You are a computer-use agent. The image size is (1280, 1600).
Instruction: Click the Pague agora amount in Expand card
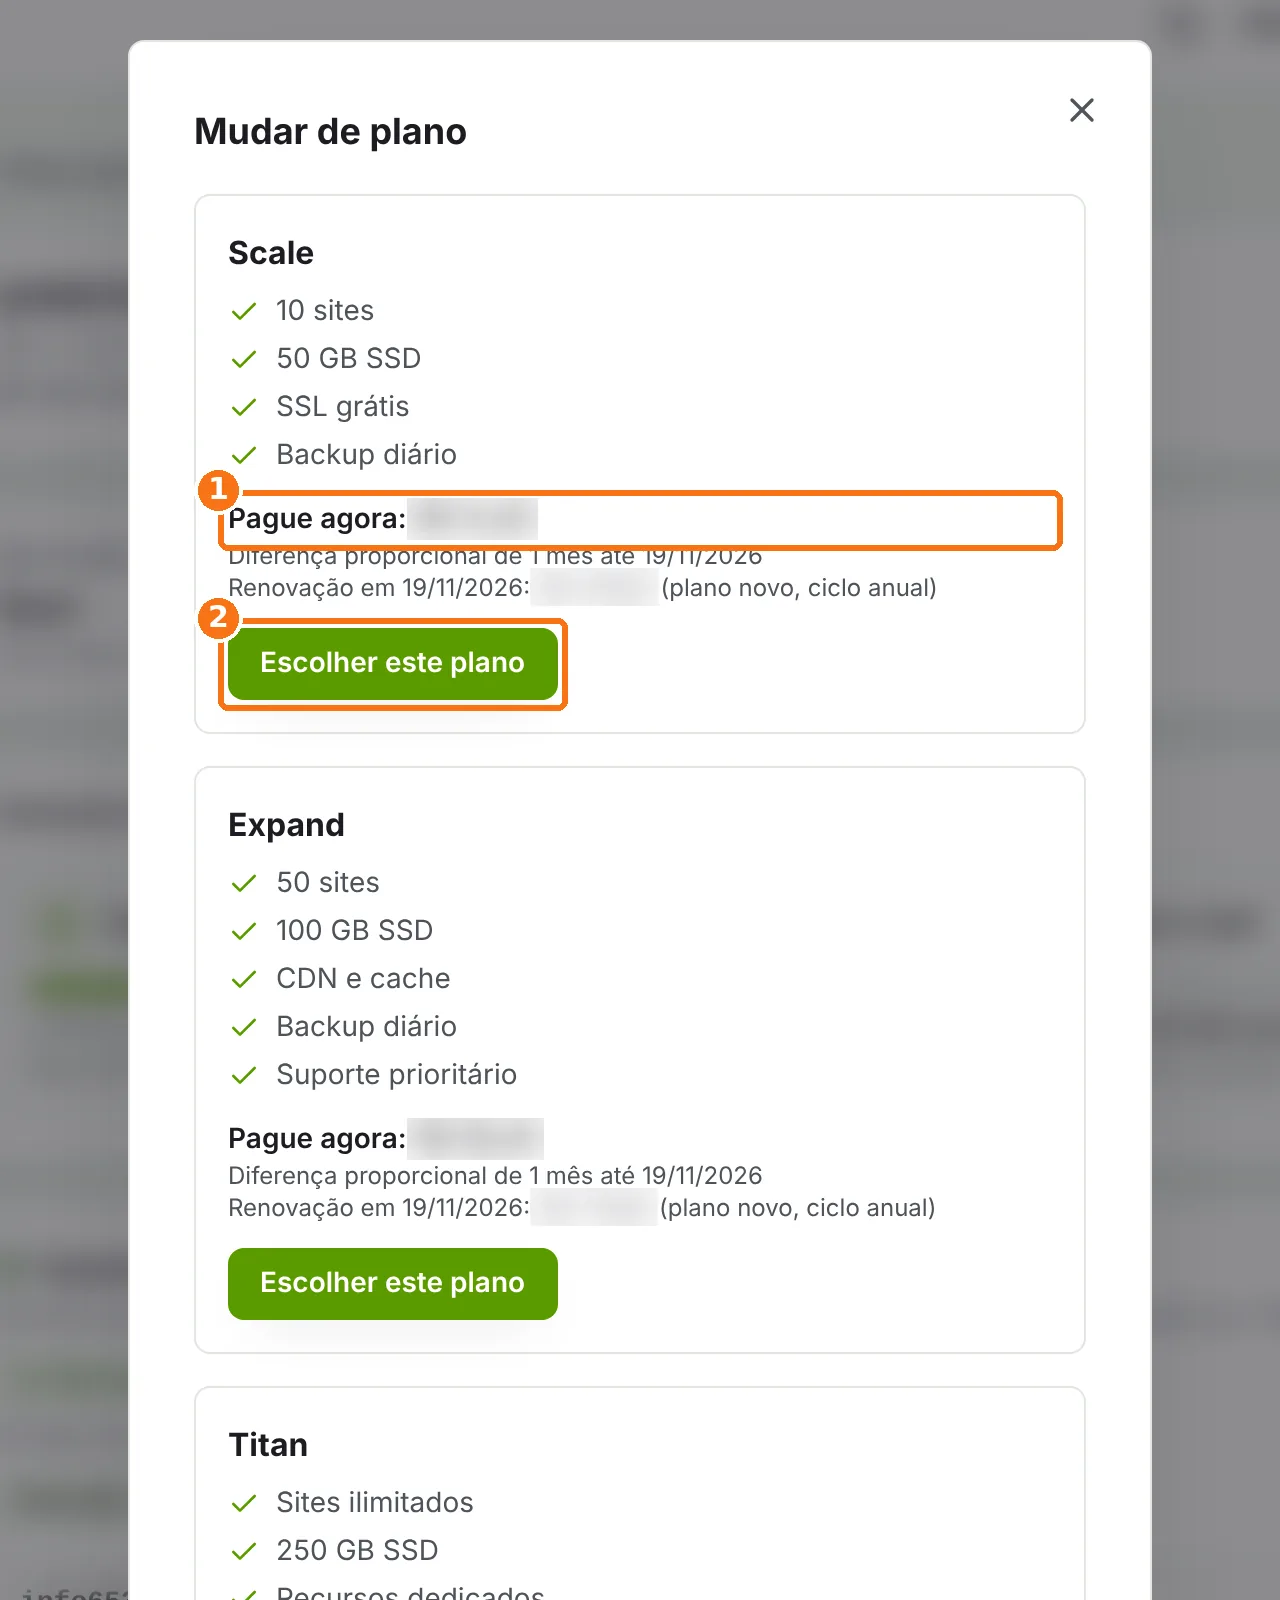click(475, 1138)
